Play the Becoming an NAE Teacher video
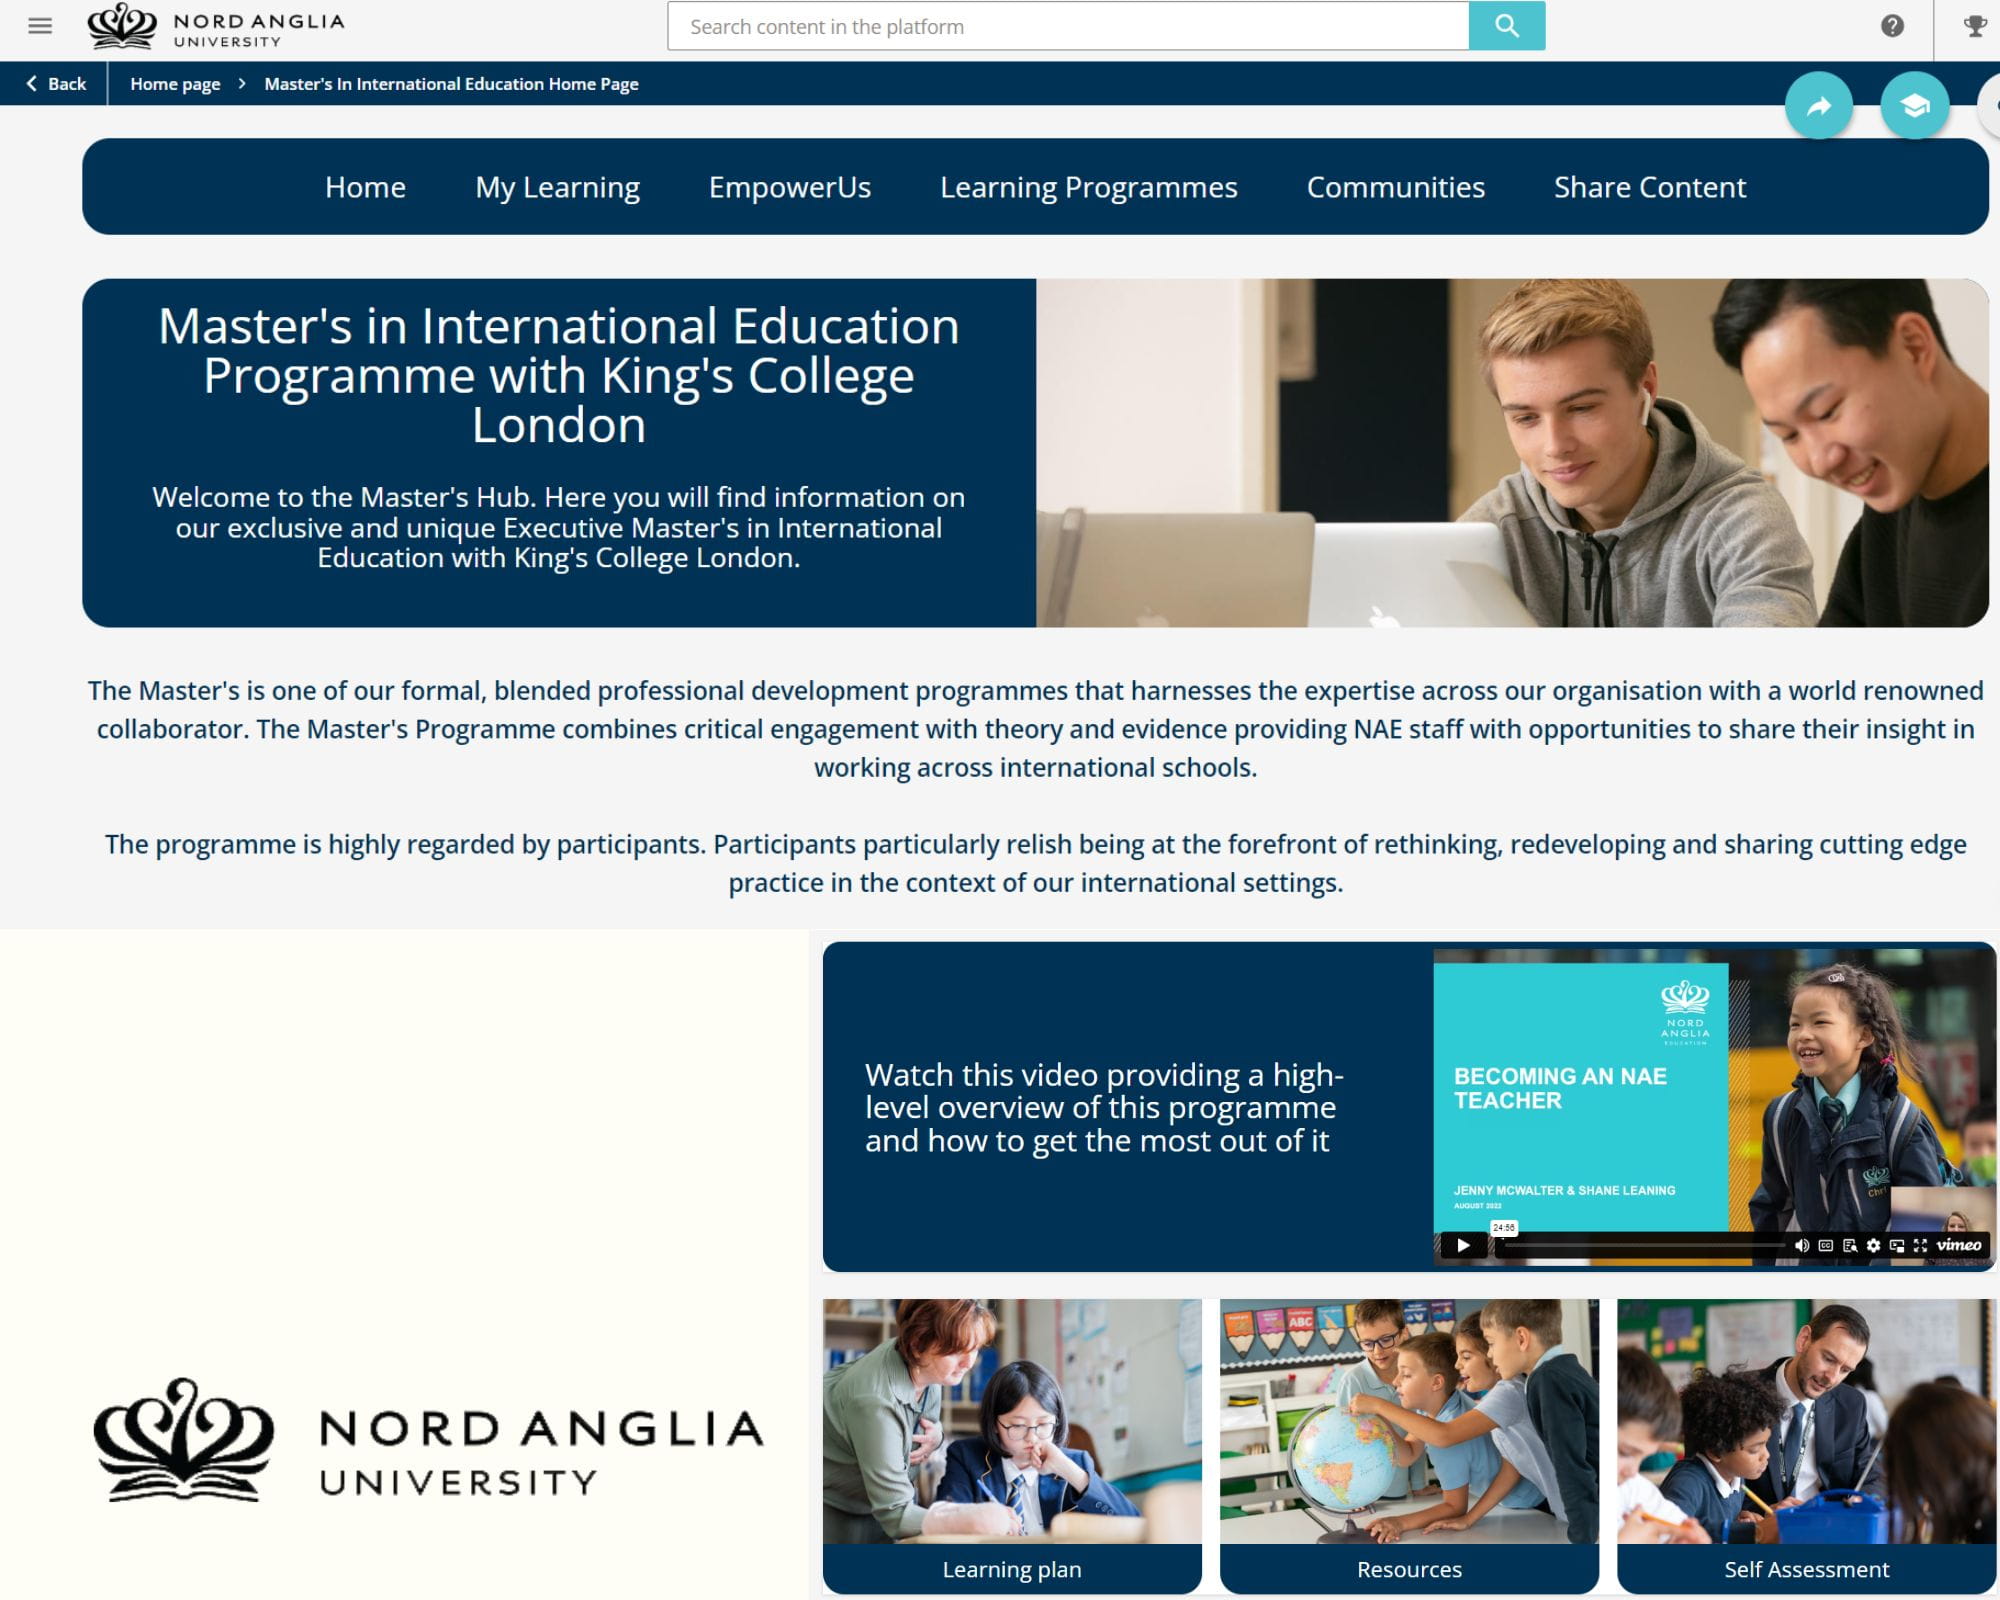 point(1463,1245)
